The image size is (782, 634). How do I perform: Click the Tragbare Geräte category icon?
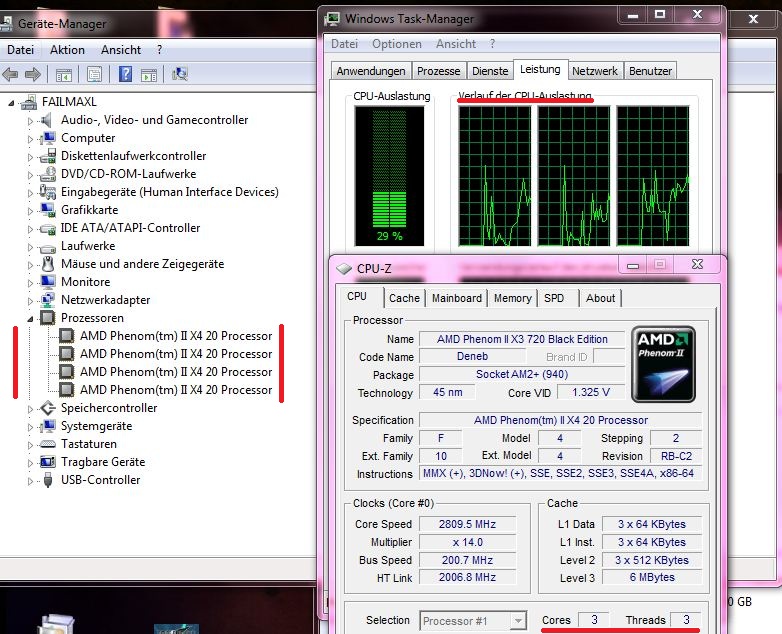pos(47,462)
